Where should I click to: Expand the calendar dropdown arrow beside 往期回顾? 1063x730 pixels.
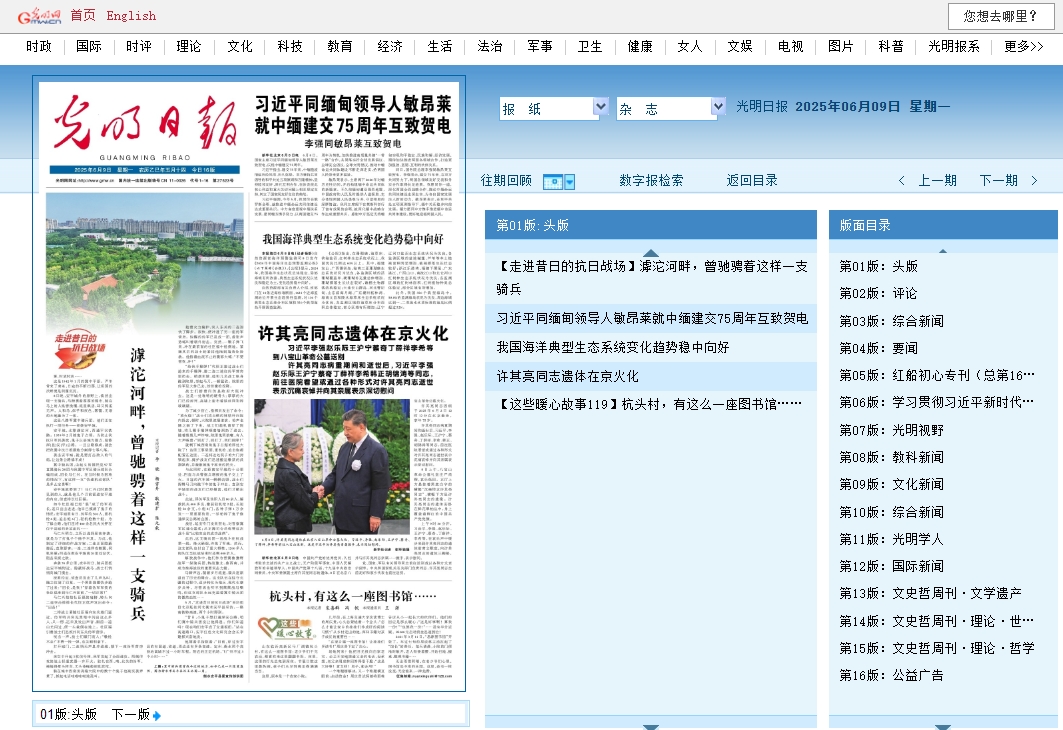[x=569, y=182]
